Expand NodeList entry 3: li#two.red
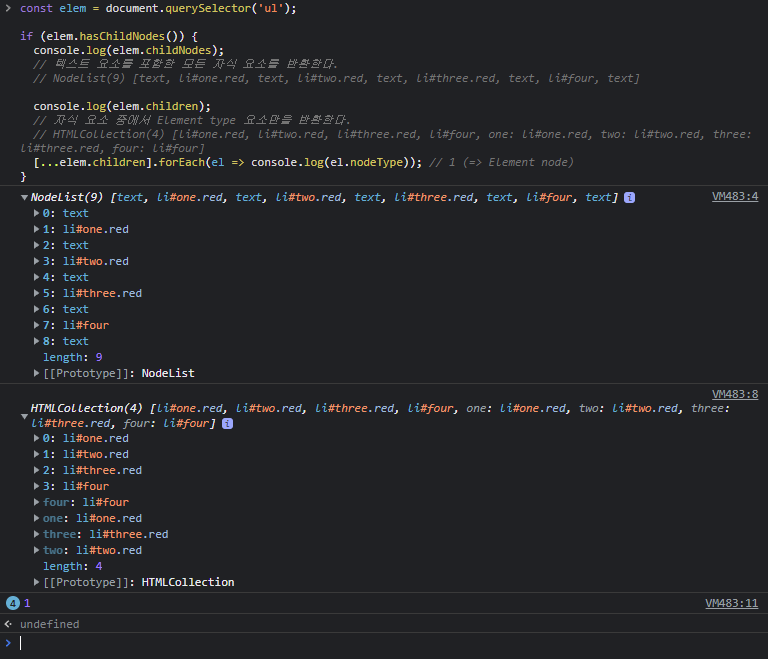Screen dimensions: 768x659 click(x=36, y=261)
